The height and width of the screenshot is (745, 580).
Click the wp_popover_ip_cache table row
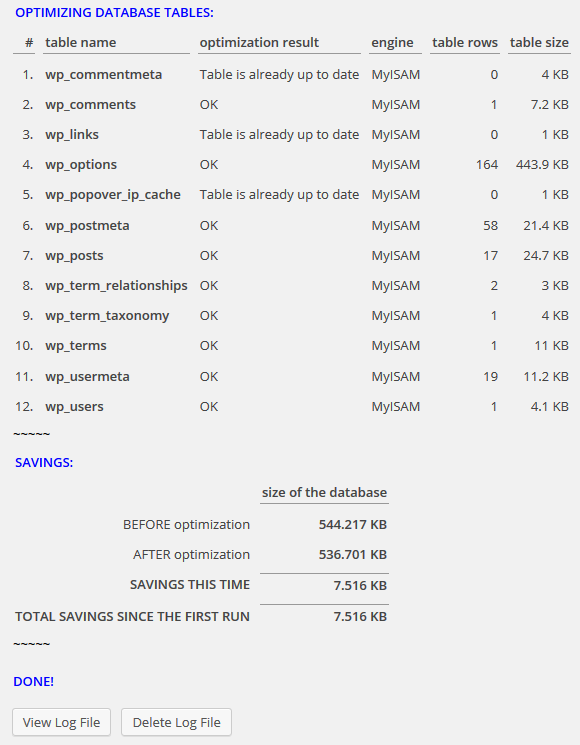[292, 195]
